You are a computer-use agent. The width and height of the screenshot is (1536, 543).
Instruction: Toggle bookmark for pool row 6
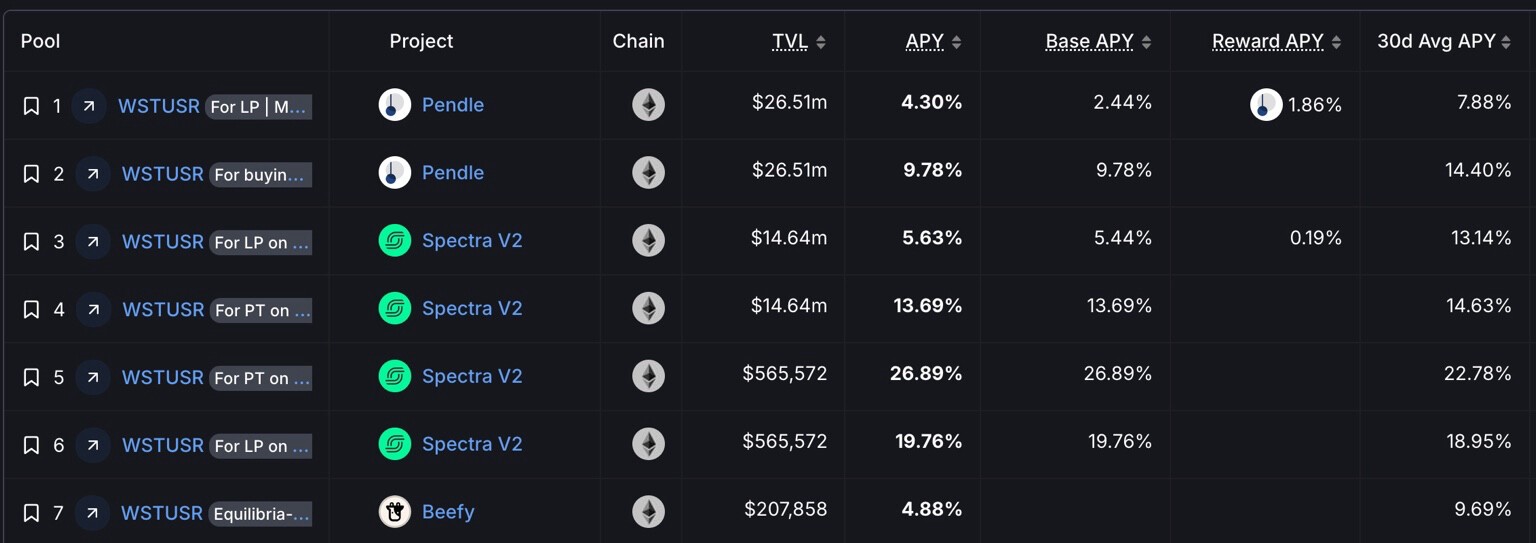point(31,445)
